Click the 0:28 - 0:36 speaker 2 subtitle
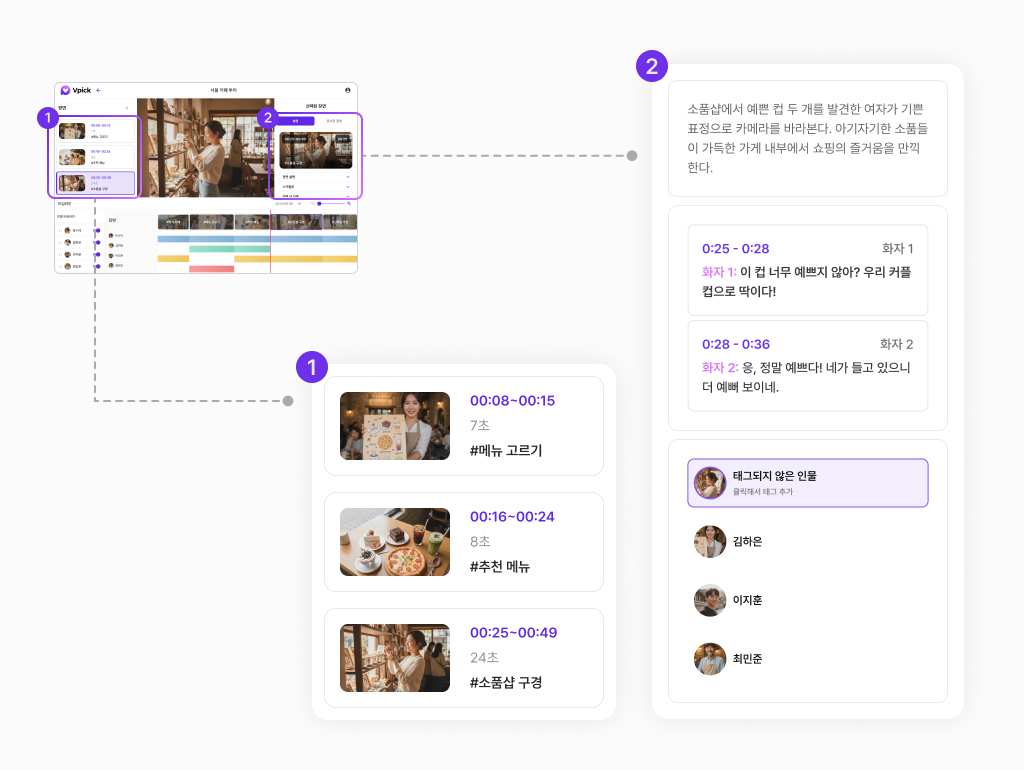1024x770 pixels. (807, 366)
